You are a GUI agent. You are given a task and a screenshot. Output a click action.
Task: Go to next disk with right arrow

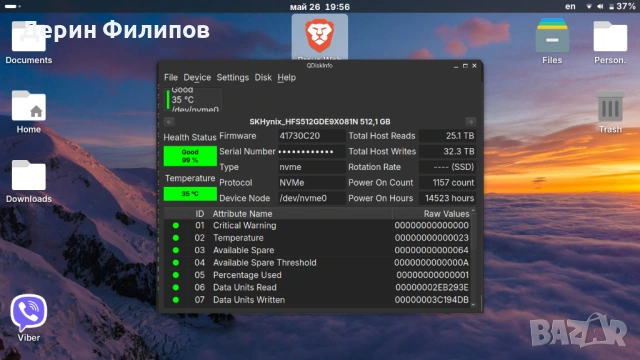(470, 122)
